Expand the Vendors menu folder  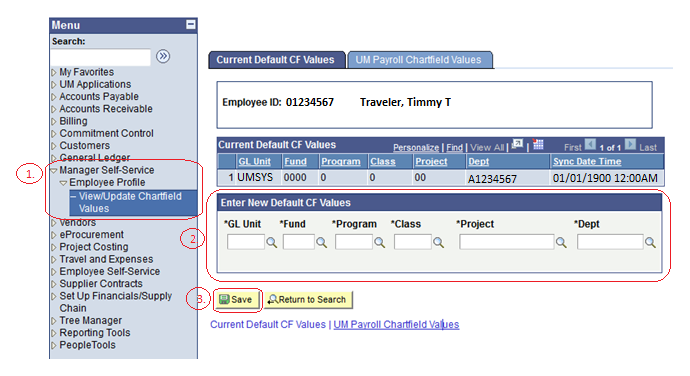(54, 223)
